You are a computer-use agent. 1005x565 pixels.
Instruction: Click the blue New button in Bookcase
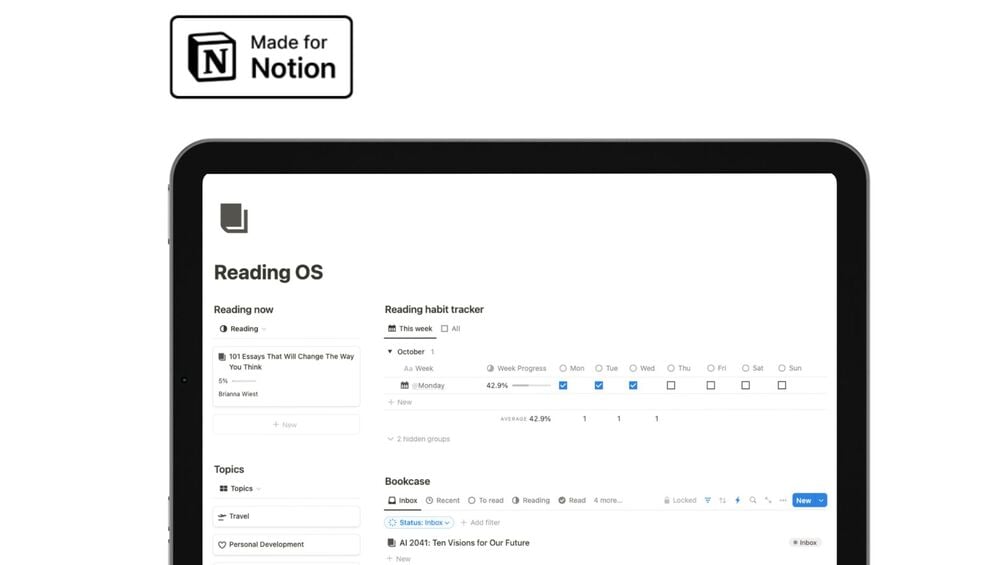pos(804,500)
